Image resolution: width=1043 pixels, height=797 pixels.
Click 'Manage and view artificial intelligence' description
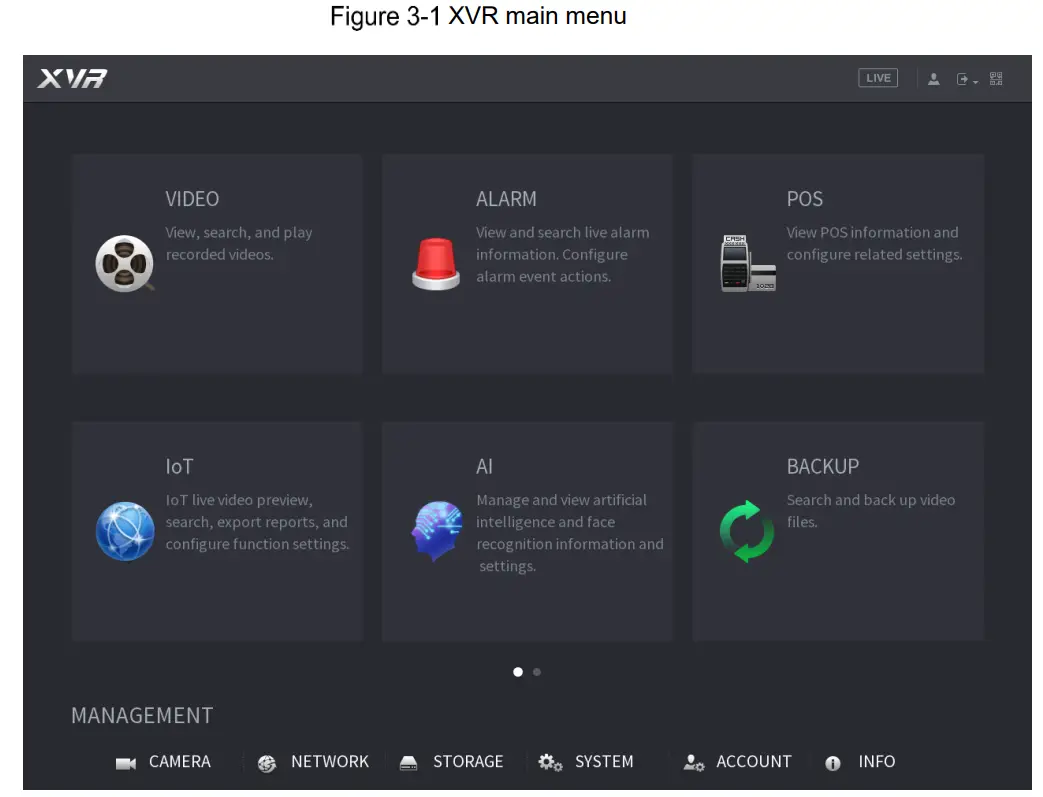point(570,533)
